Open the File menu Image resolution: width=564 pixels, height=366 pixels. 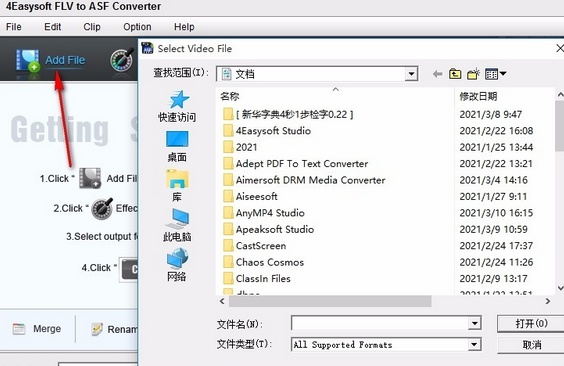14,27
